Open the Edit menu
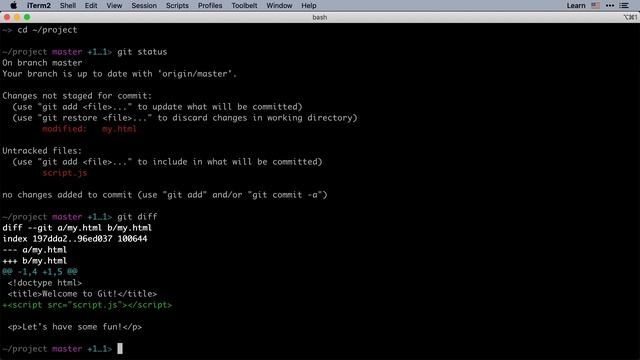Image resolution: width=640 pixels, height=360 pixels. 91,5
